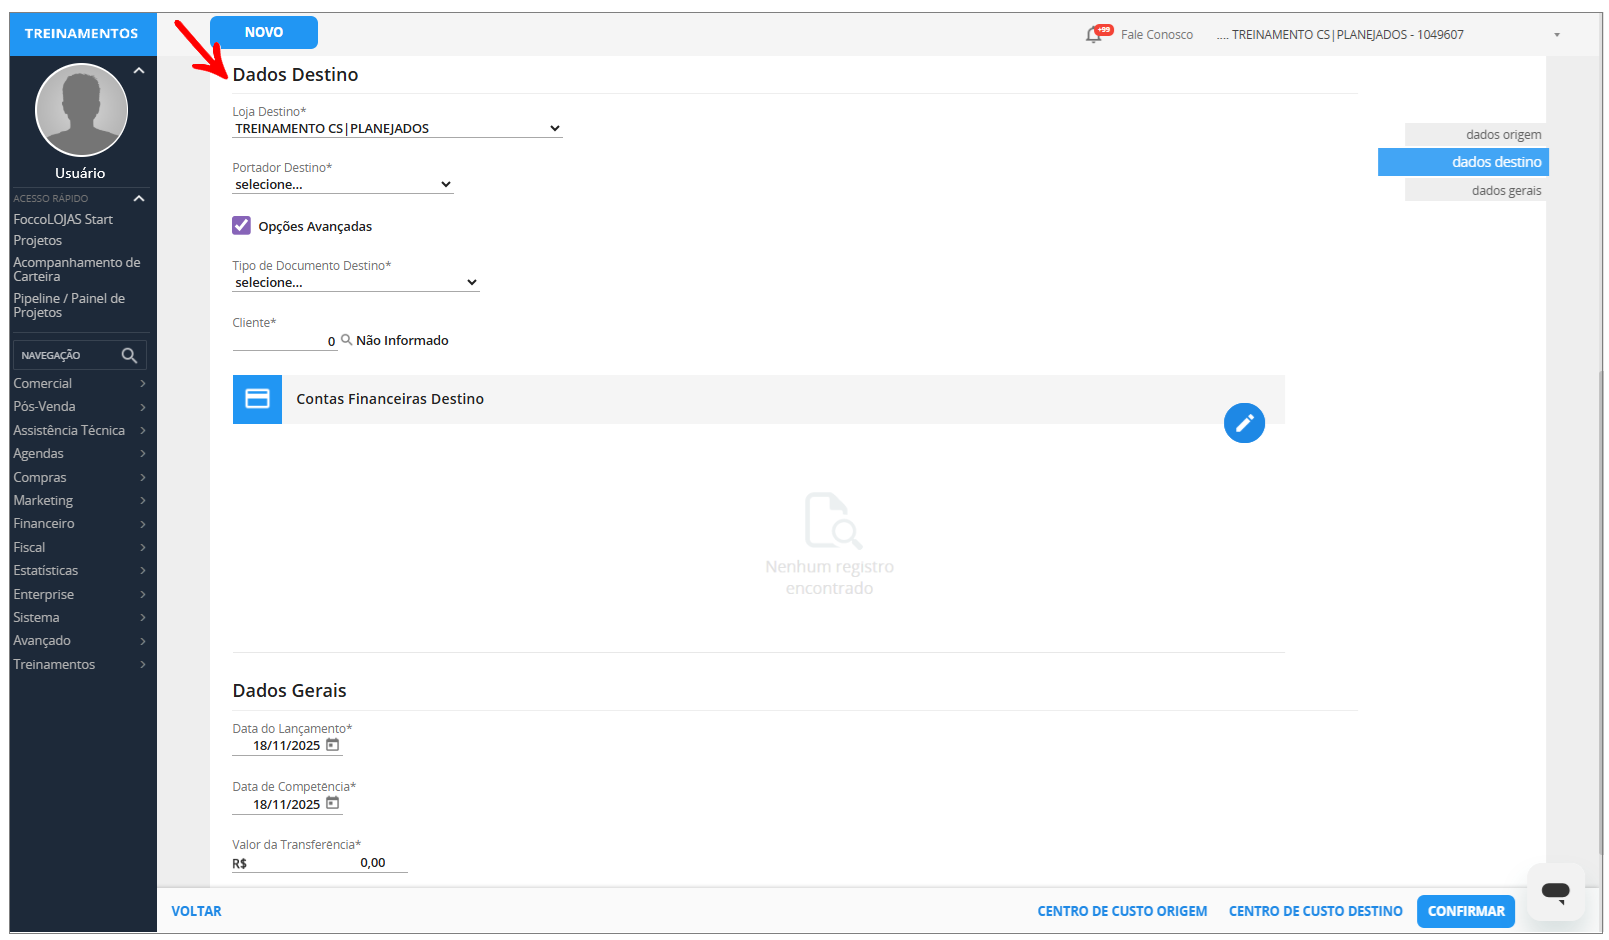Open the Loja Destino dropdown
1609x940 pixels.
click(x=397, y=129)
